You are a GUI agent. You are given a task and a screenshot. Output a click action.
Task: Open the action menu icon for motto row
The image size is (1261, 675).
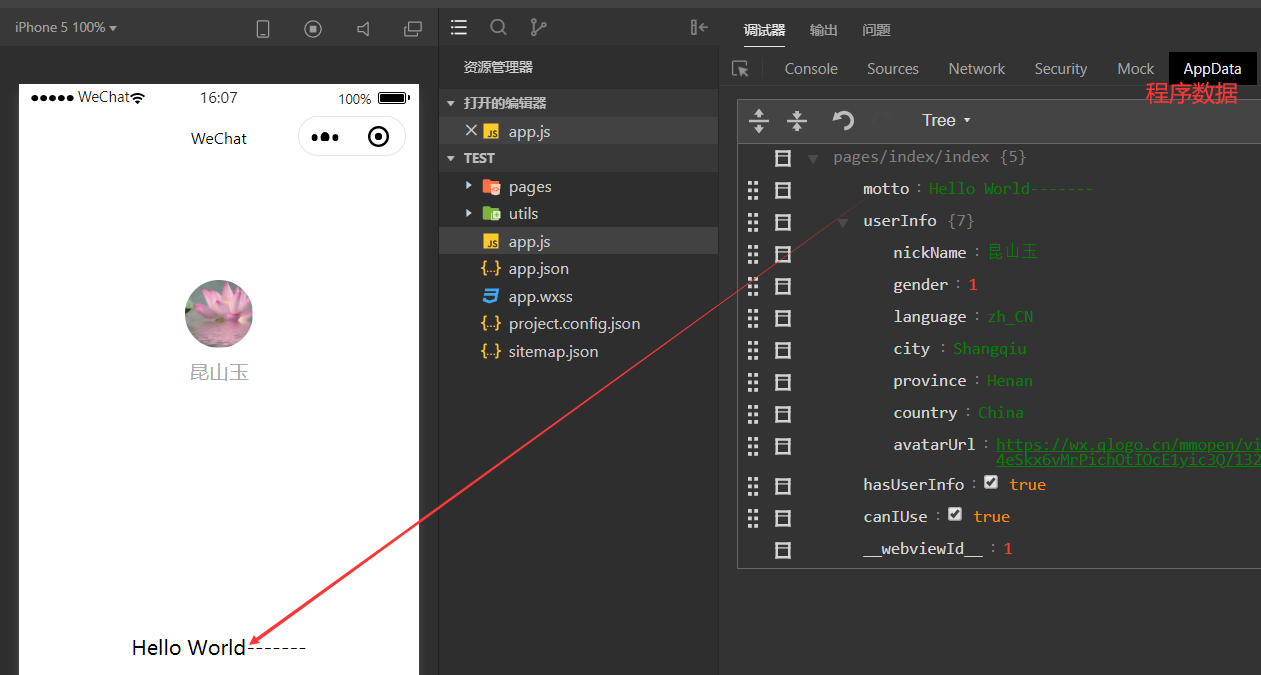coord(783,189)
